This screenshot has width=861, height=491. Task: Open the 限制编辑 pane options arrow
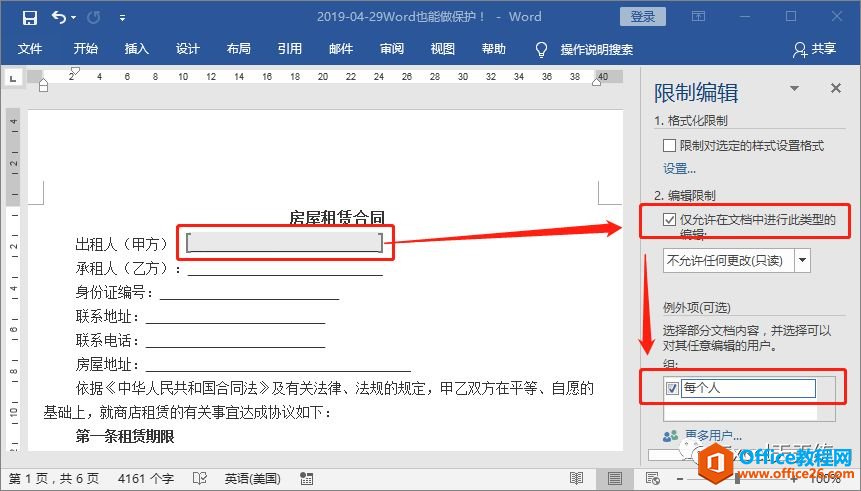(x=795, y=89)
